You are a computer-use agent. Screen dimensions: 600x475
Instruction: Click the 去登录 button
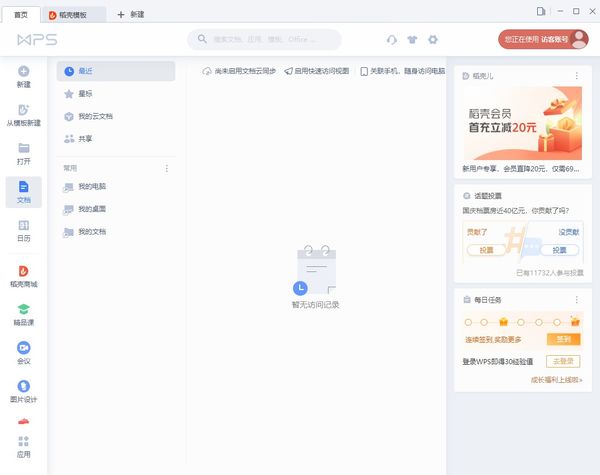pyautogui.click(x=563, y=361)
